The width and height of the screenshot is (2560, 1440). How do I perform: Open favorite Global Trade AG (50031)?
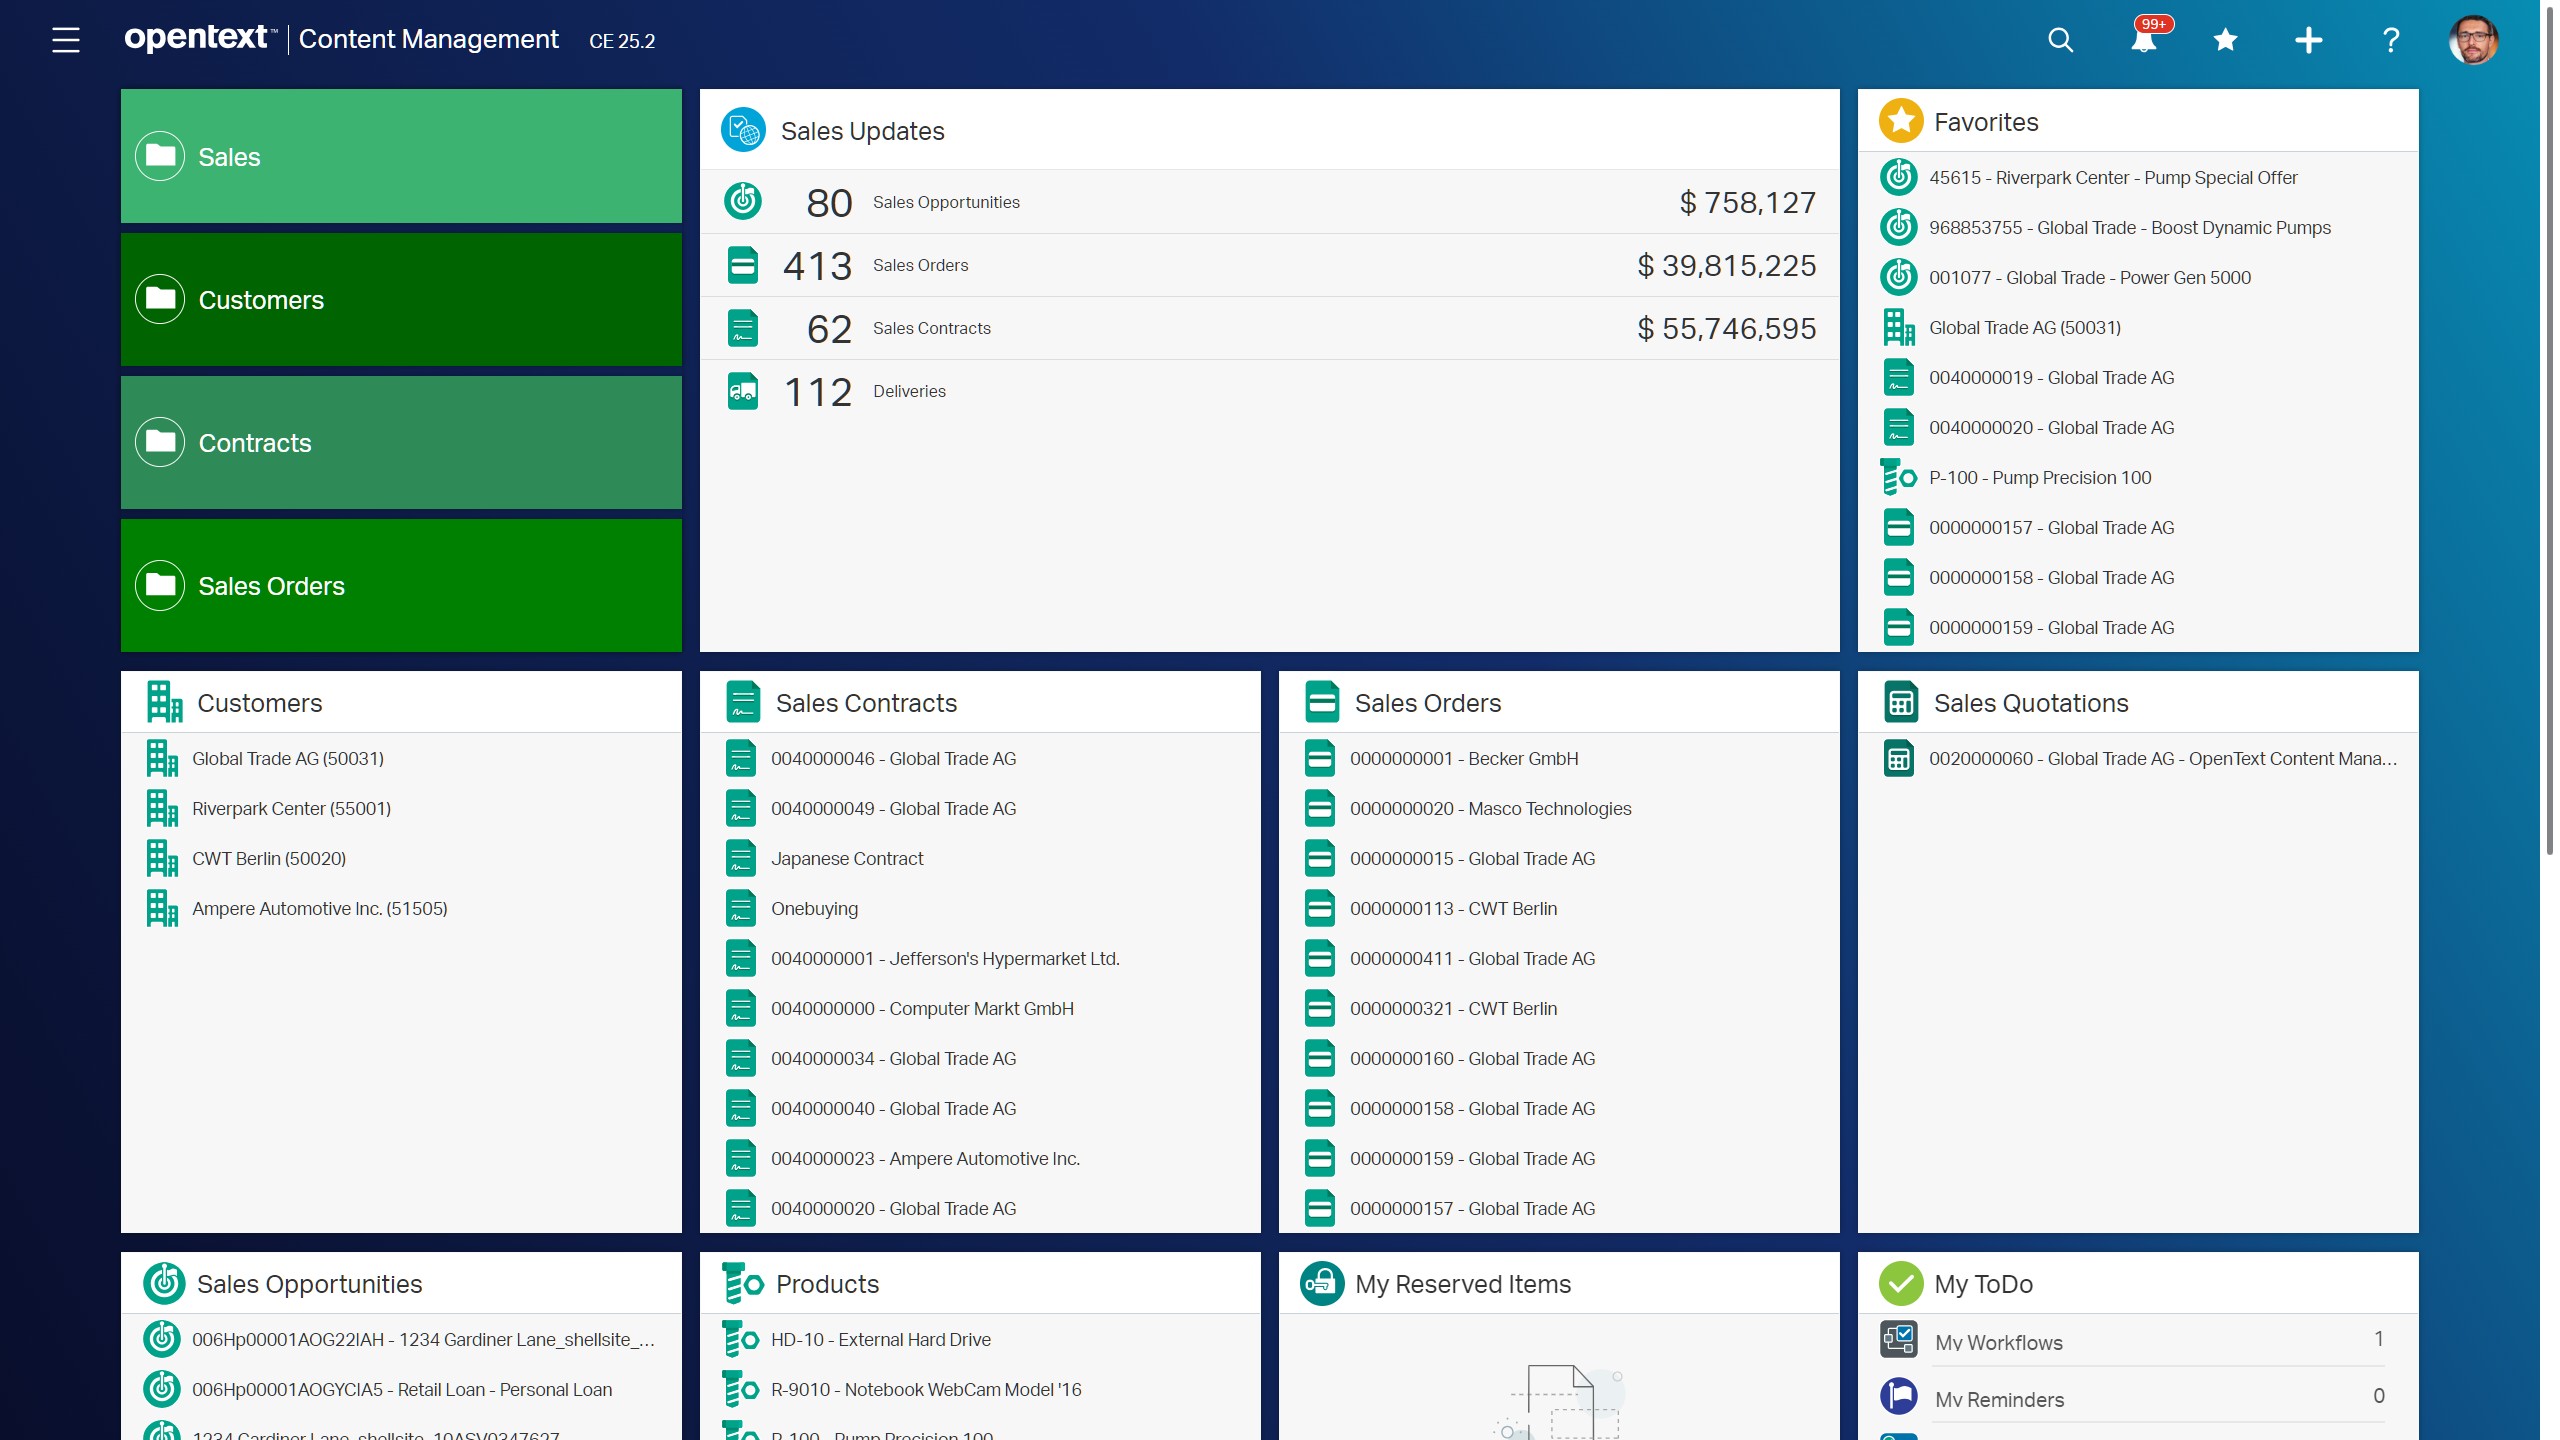(2137, 327)
